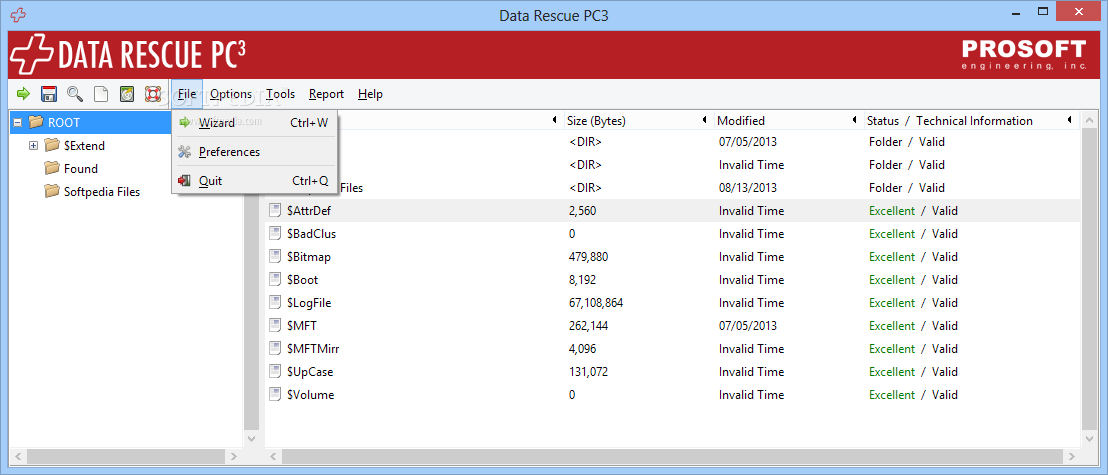The height and width of the screenshot is (475, 1108).
Task: Open the Options menu
Action: coord(231,93)
